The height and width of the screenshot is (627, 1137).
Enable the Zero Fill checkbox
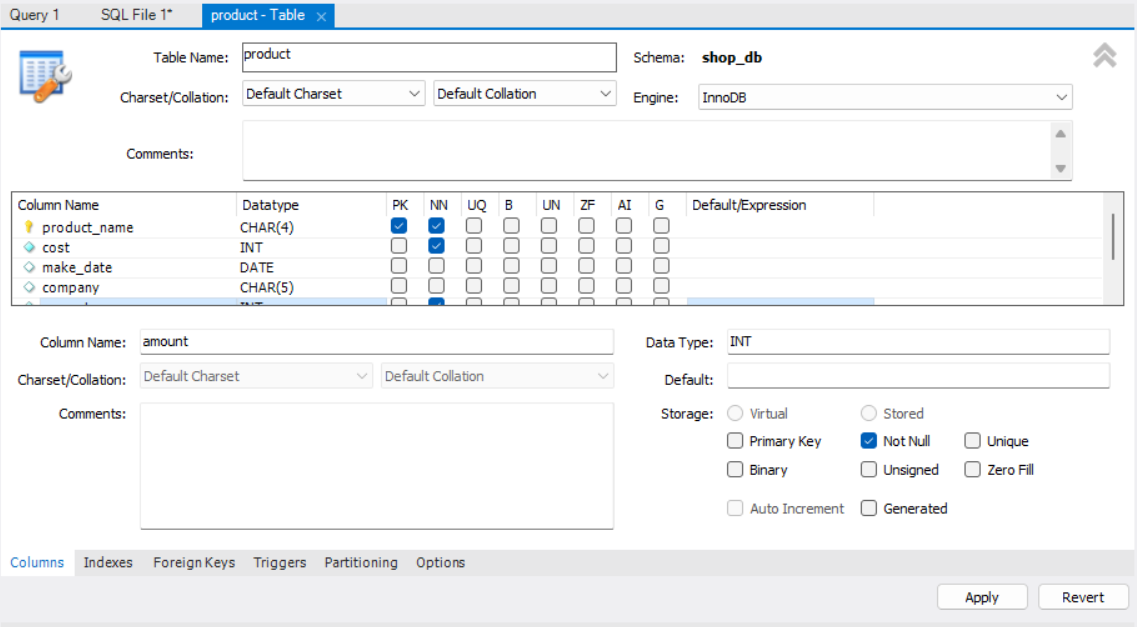972,470
